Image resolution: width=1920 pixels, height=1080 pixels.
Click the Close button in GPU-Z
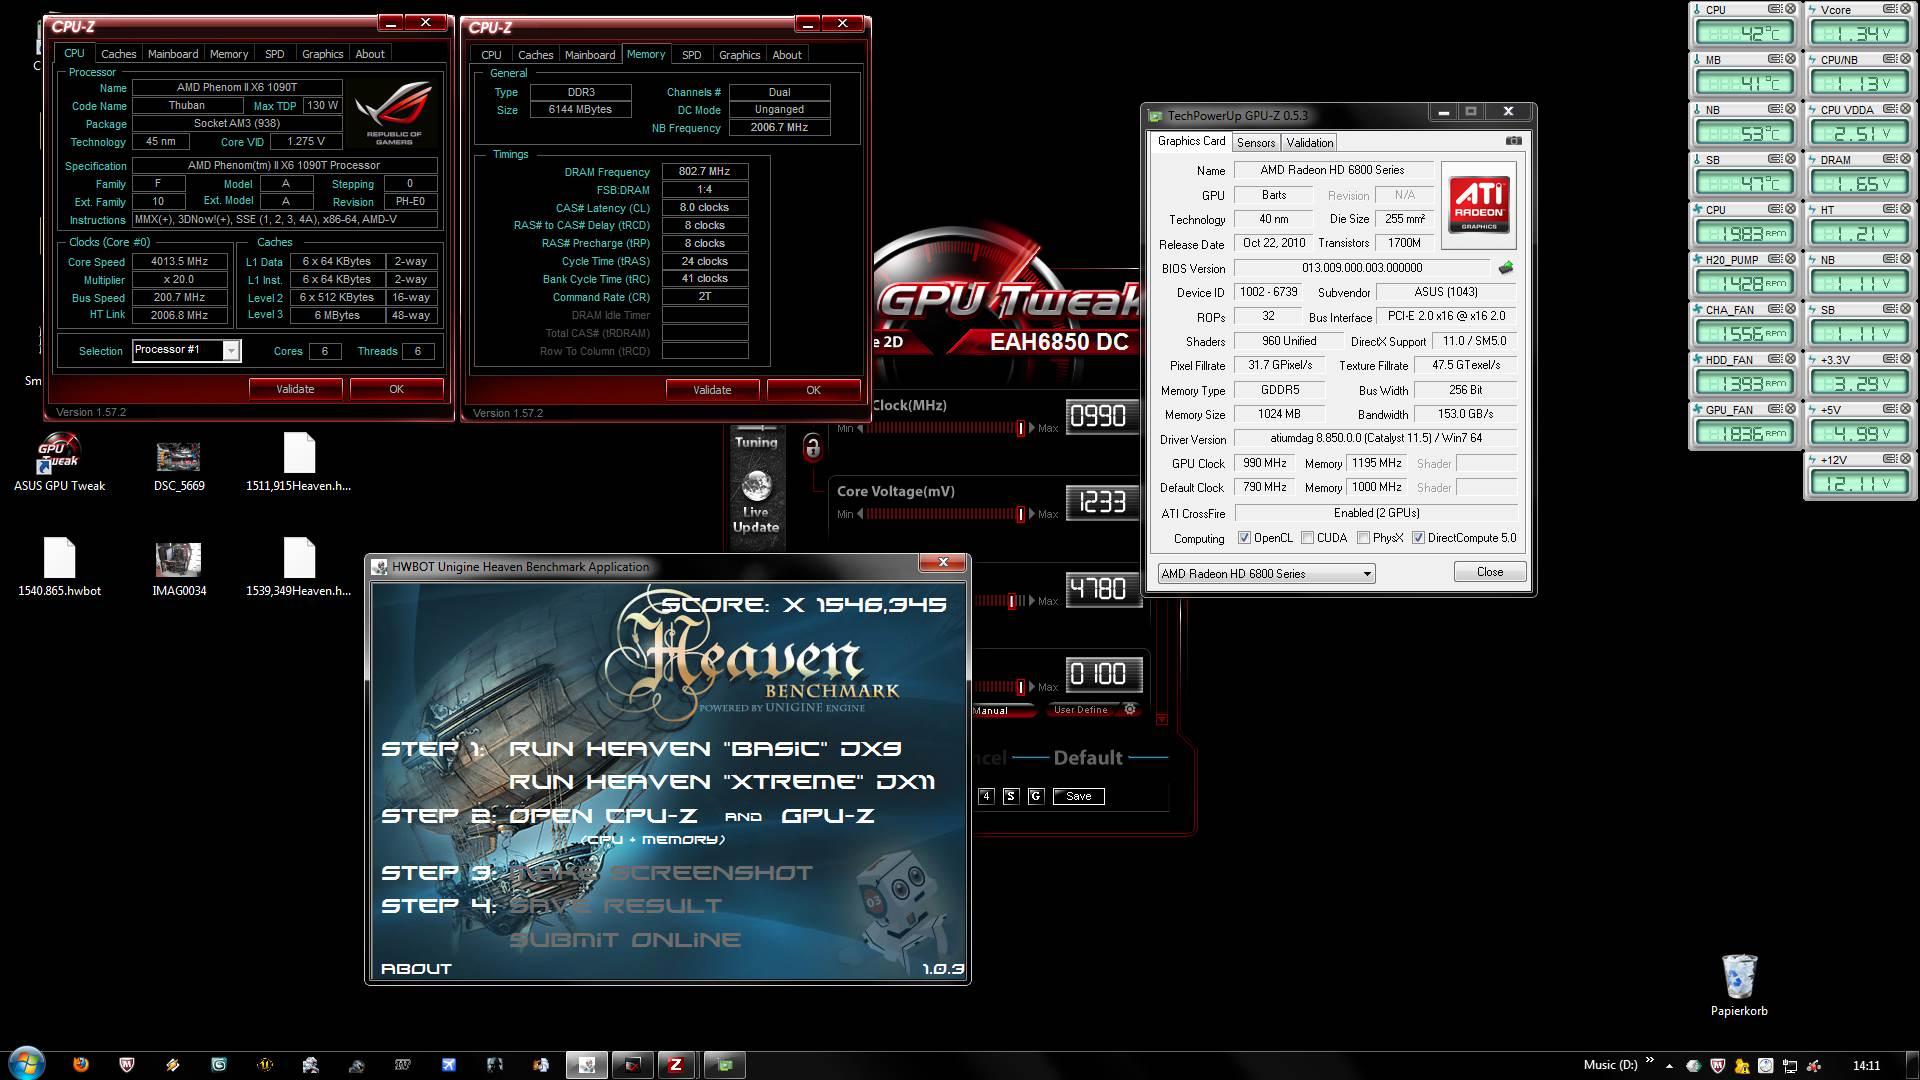[1490, 572]
